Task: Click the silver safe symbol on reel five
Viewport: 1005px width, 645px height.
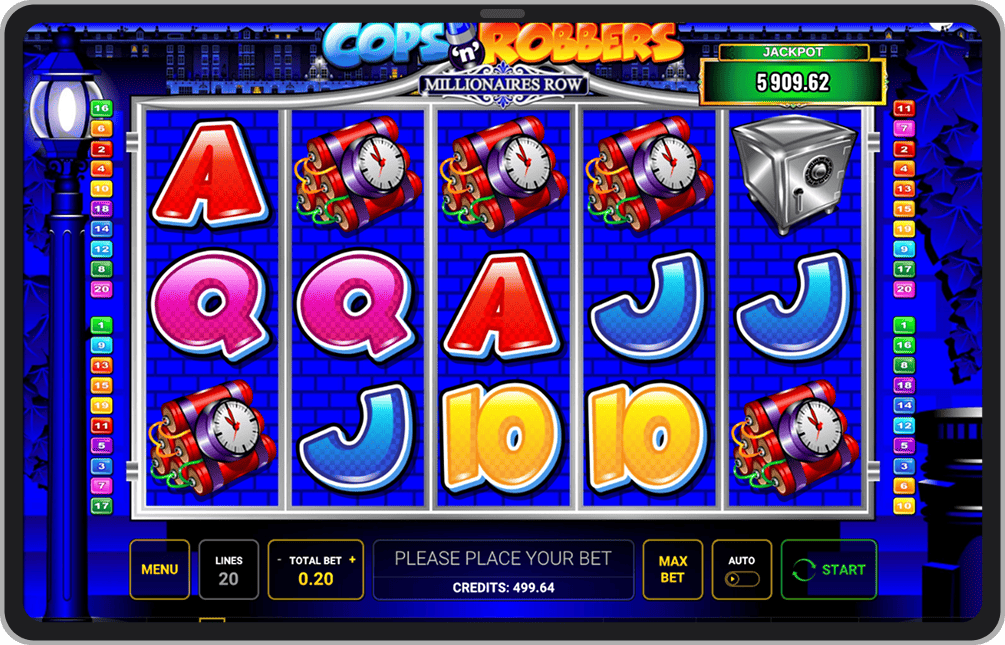Action: [x=794, y=175]
